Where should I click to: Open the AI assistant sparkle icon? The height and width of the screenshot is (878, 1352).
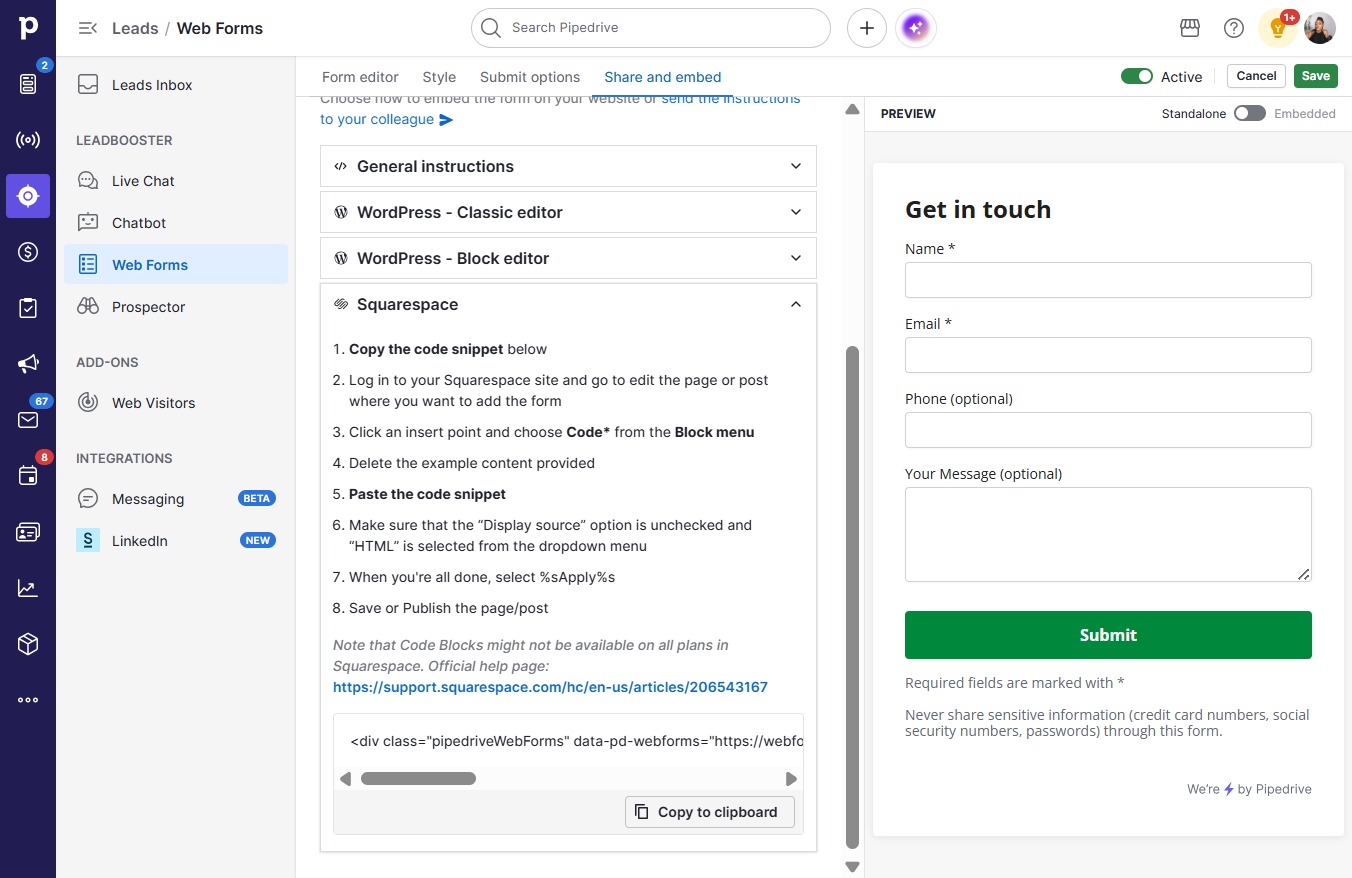tap(917, 28)
